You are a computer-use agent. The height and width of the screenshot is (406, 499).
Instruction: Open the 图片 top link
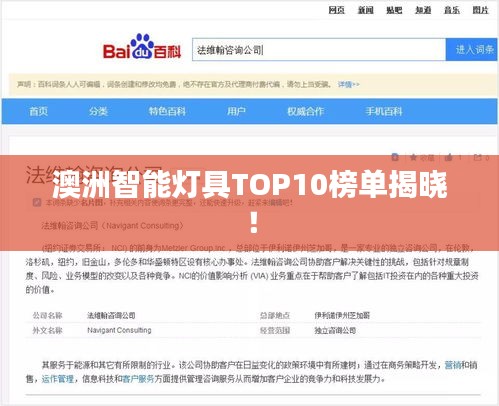tap(480, 10)
